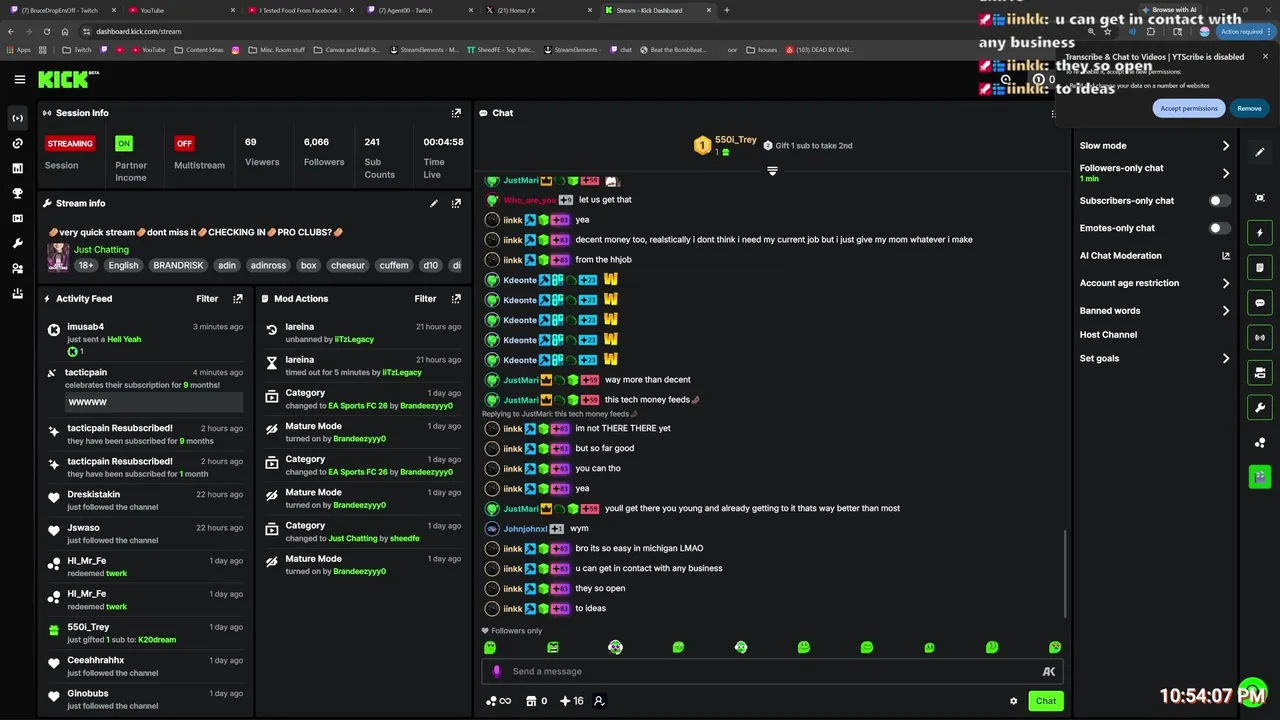The height and width of the screenshot is (720, 1280).
Task: Click the 18+ stream tag
Action: tap(86, 266)
